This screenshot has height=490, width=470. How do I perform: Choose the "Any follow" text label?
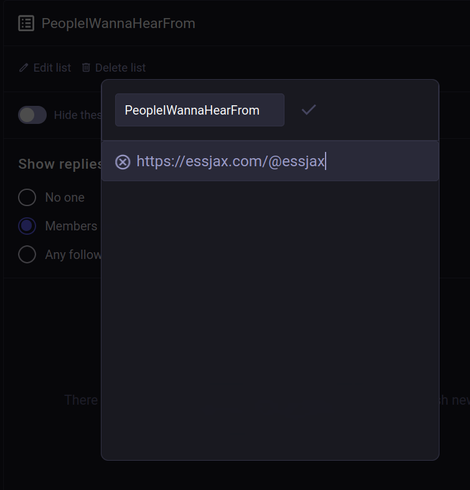tap(73, 255)
